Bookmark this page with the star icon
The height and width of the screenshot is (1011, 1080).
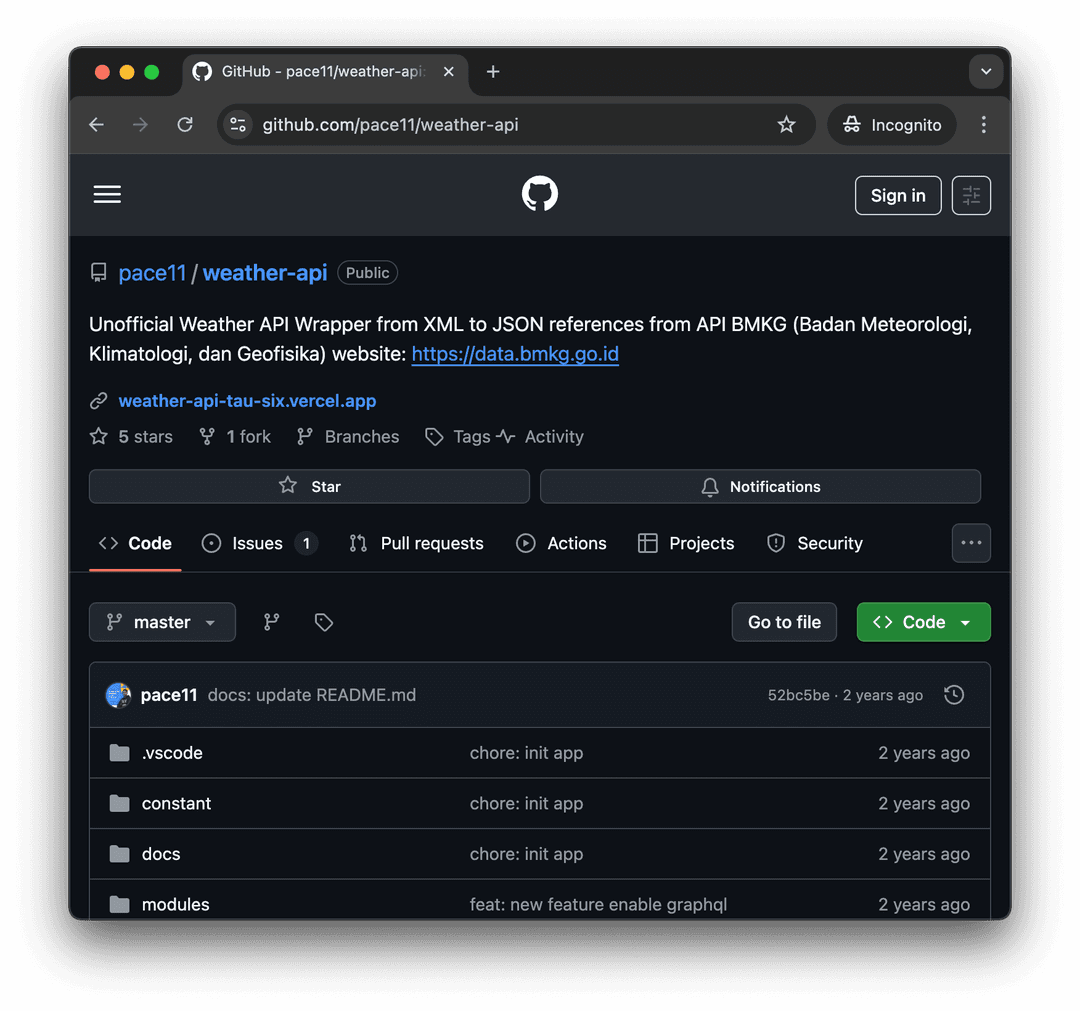[786, 125]
